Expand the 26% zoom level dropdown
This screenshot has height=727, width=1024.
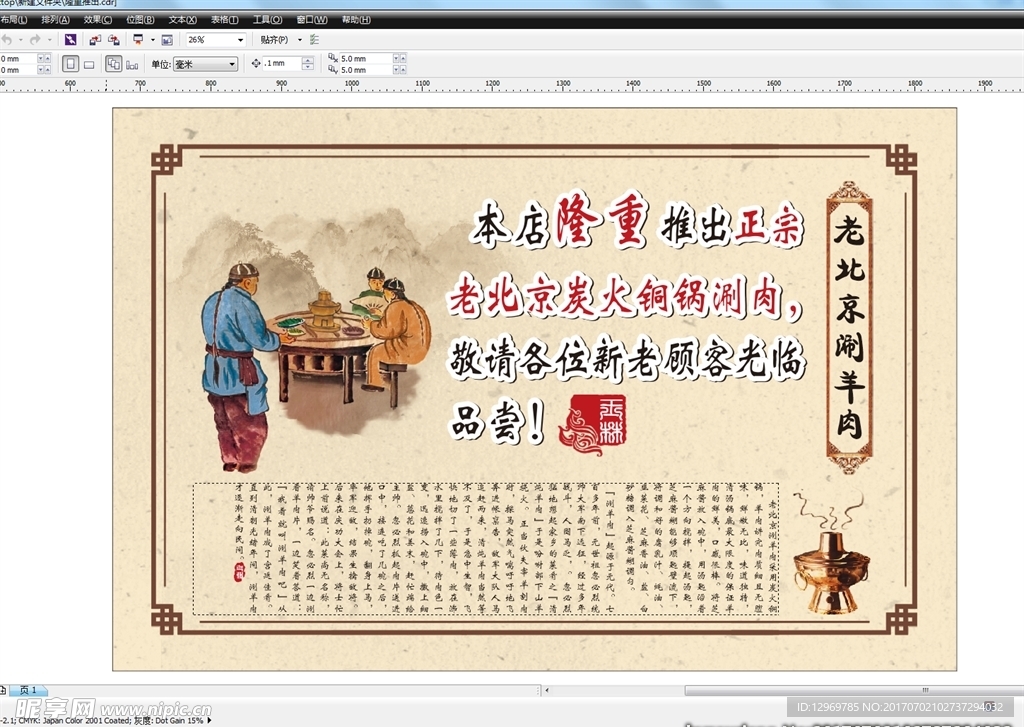pyautogui.click(x=241, y=40)
